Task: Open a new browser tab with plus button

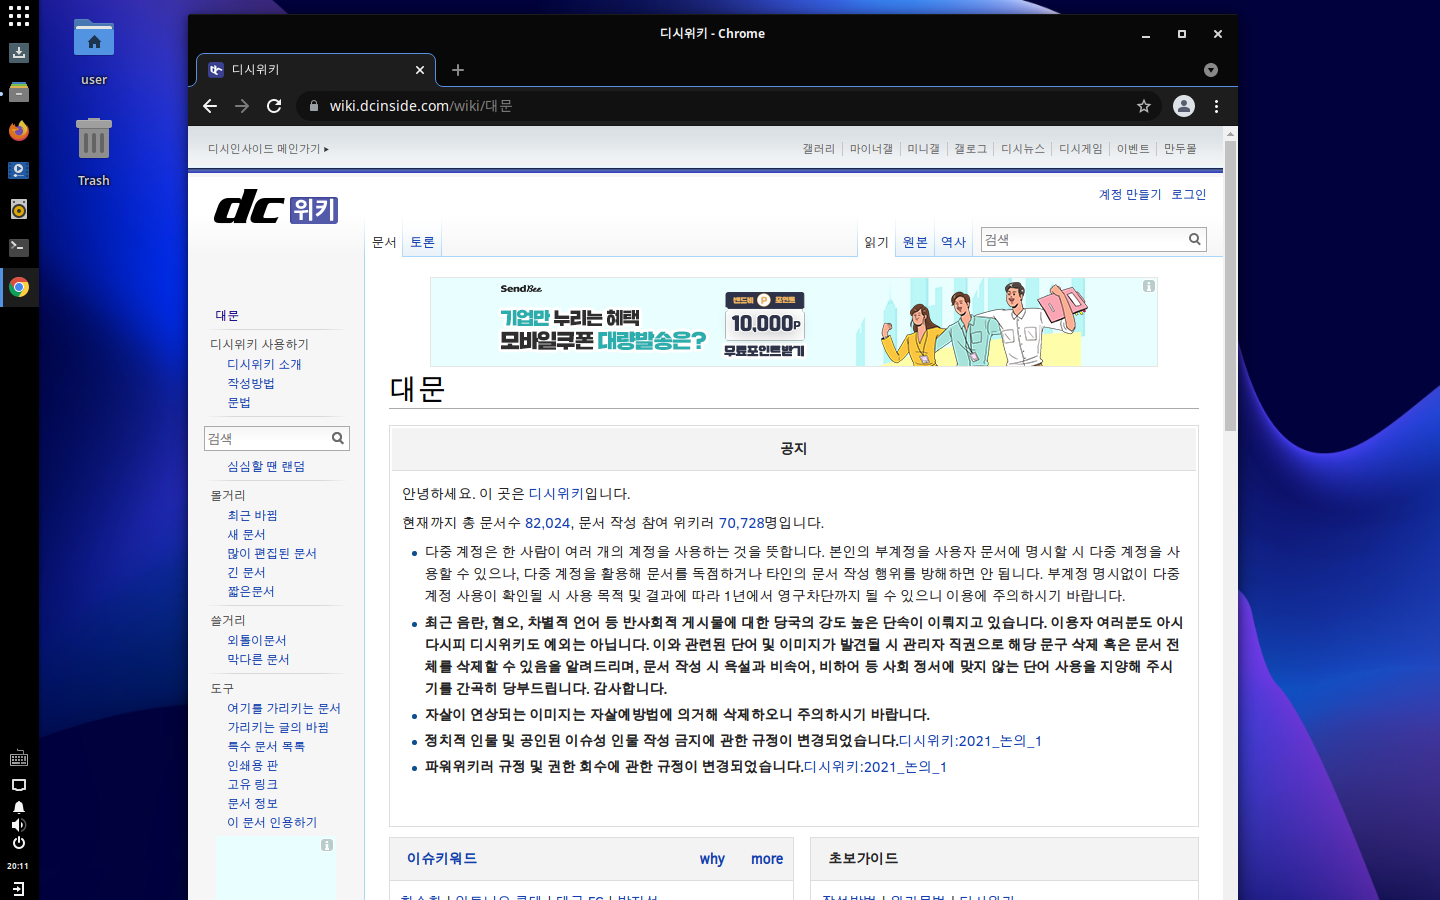Action: 458,70
